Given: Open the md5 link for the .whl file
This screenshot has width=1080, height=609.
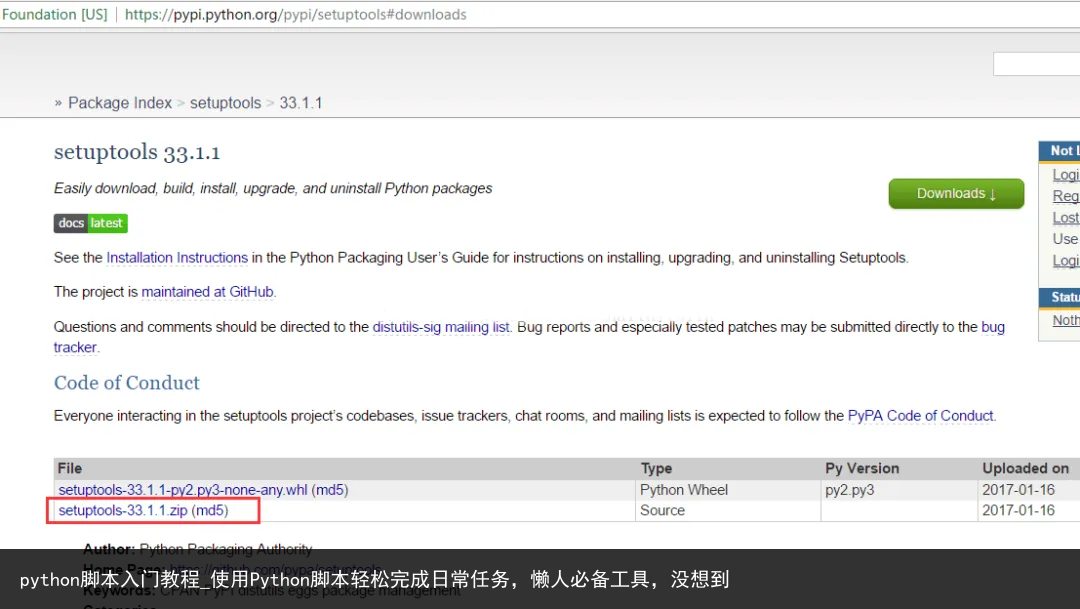Looking at the screenshot, I should (330, 490).
